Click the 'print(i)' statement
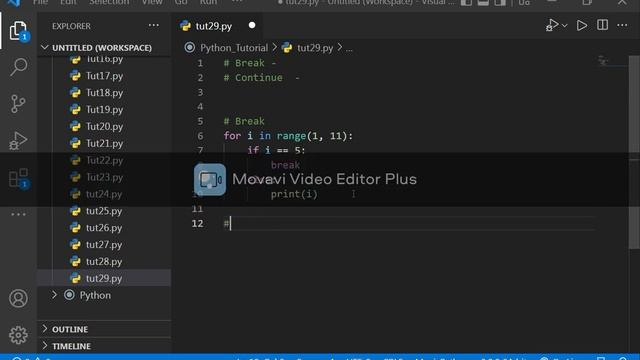The height and width of the screenshot is (360, 640). 294,194
